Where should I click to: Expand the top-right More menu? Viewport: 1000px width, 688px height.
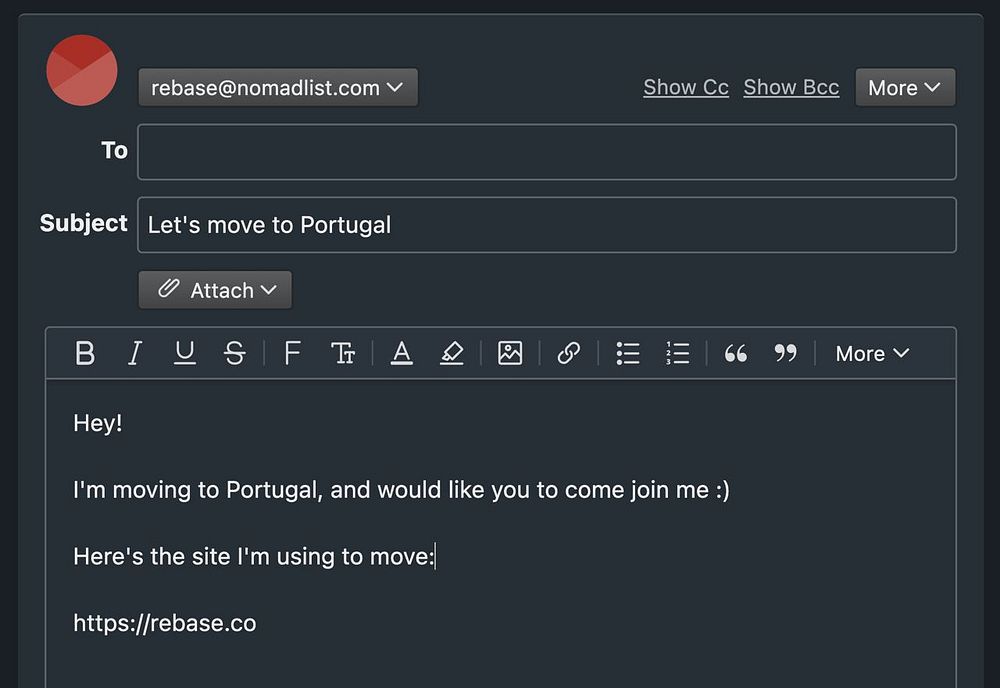coord(905,87)
